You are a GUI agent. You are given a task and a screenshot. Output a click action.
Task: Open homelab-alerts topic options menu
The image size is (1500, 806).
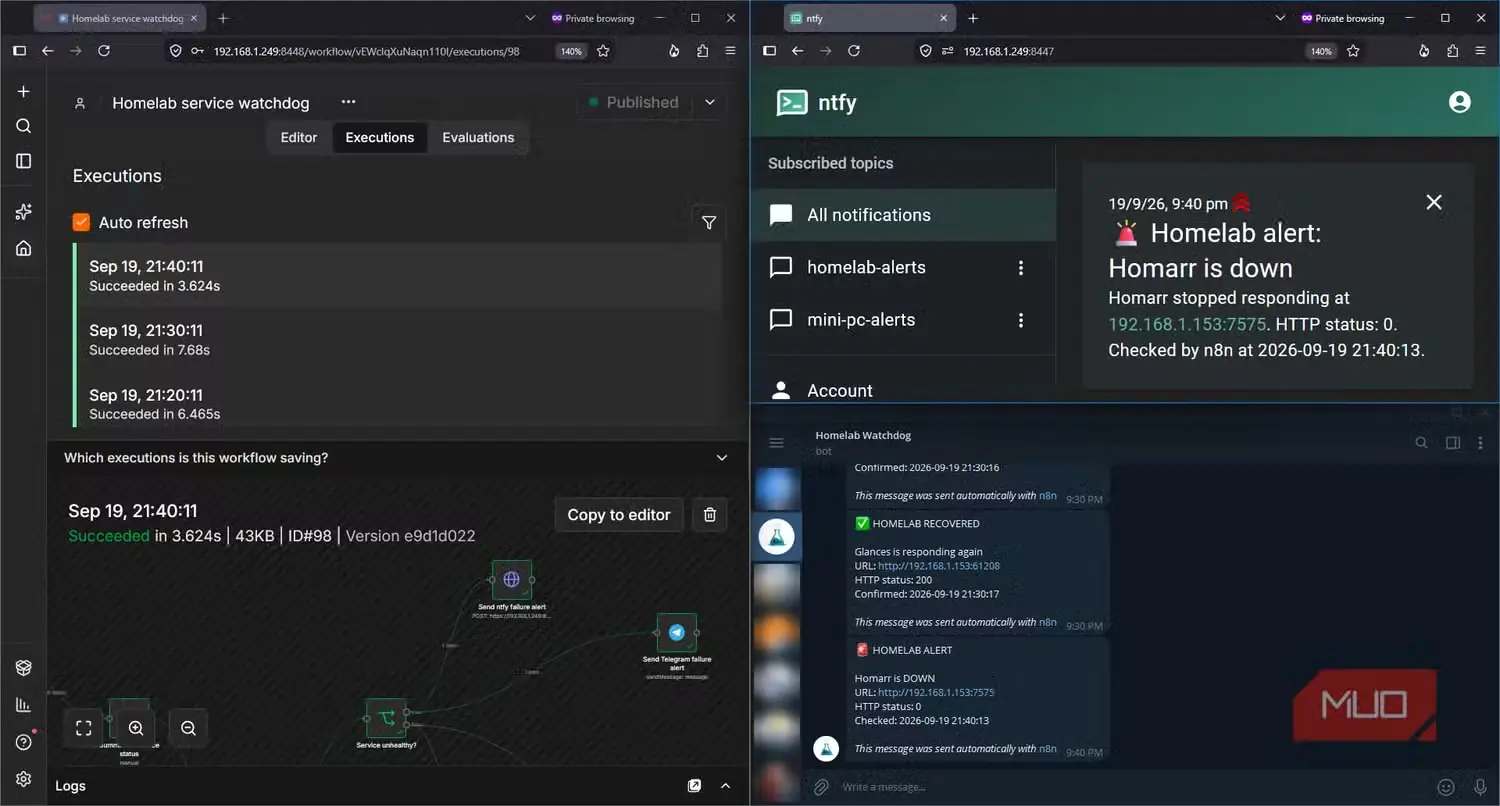point(1021,268)
